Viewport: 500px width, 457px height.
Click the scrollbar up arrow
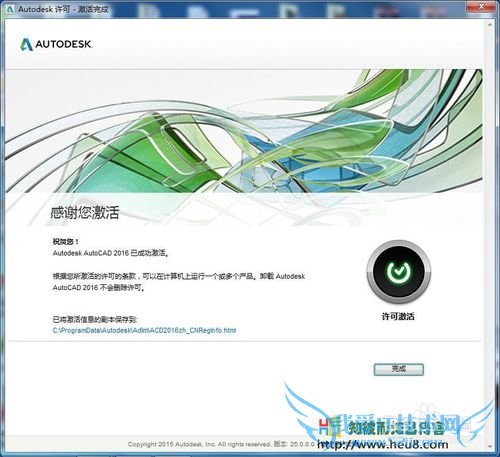[x=490, y=25]
